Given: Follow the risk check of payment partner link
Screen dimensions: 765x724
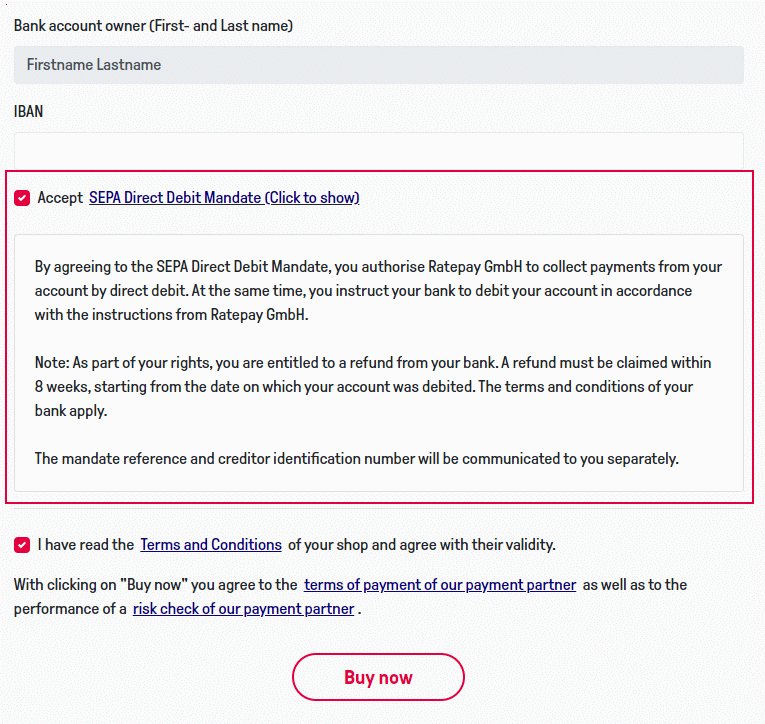Looking at the screenshot, I should pos(243,608).
